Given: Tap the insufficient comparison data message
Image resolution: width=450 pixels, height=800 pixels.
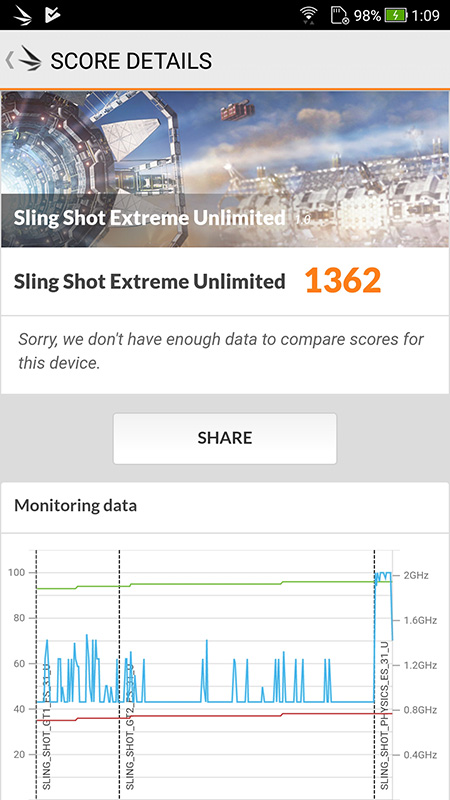Looking at the screenshot, I should pos(220,351).
